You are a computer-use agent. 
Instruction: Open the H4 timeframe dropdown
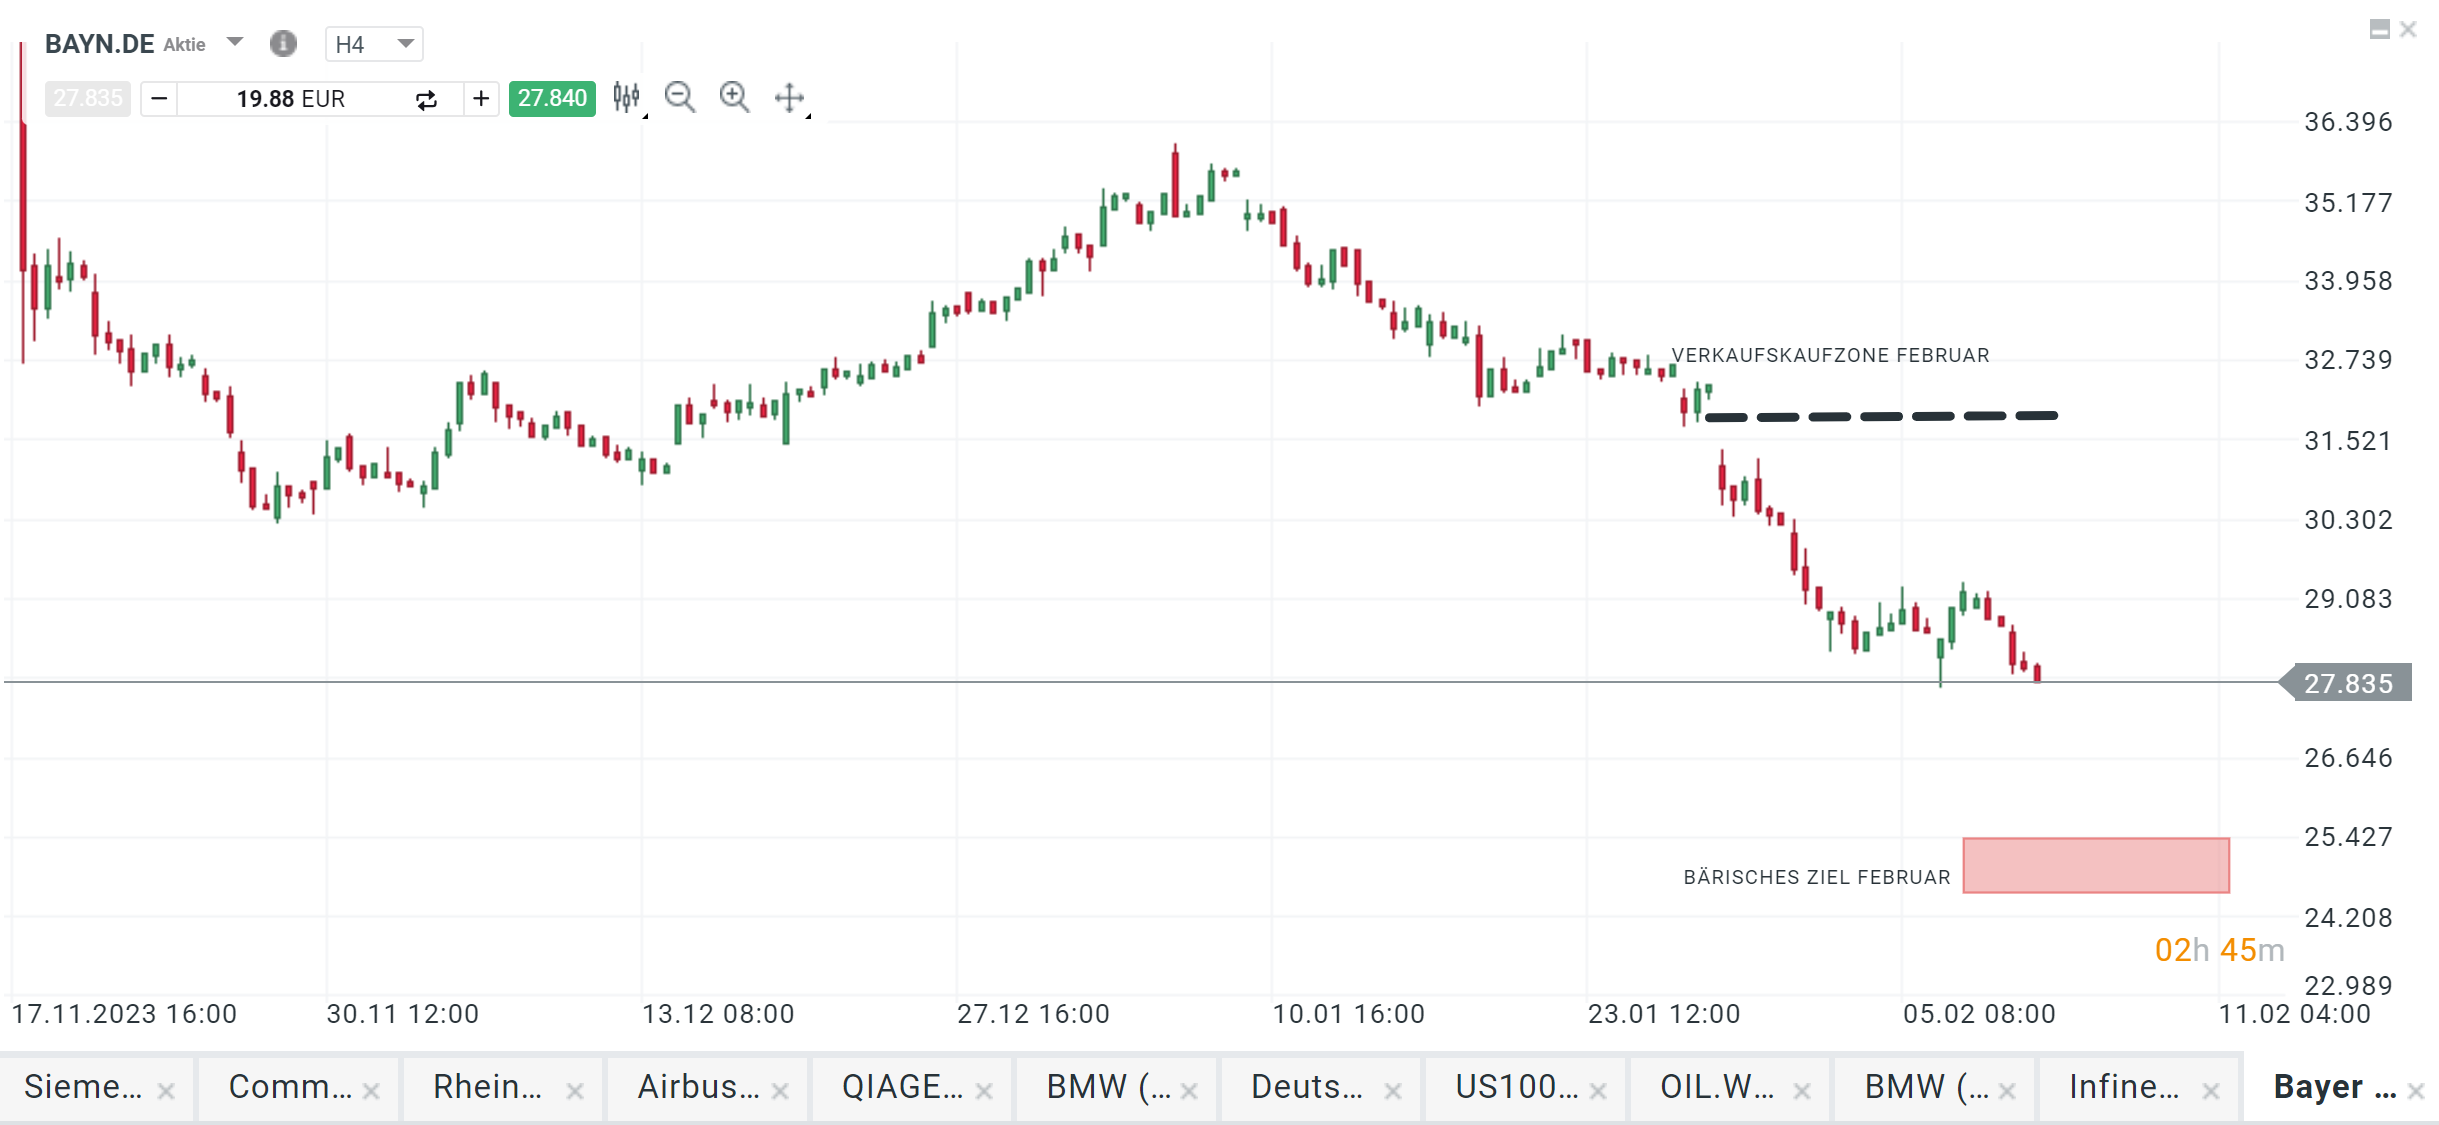tap(374, 44)
